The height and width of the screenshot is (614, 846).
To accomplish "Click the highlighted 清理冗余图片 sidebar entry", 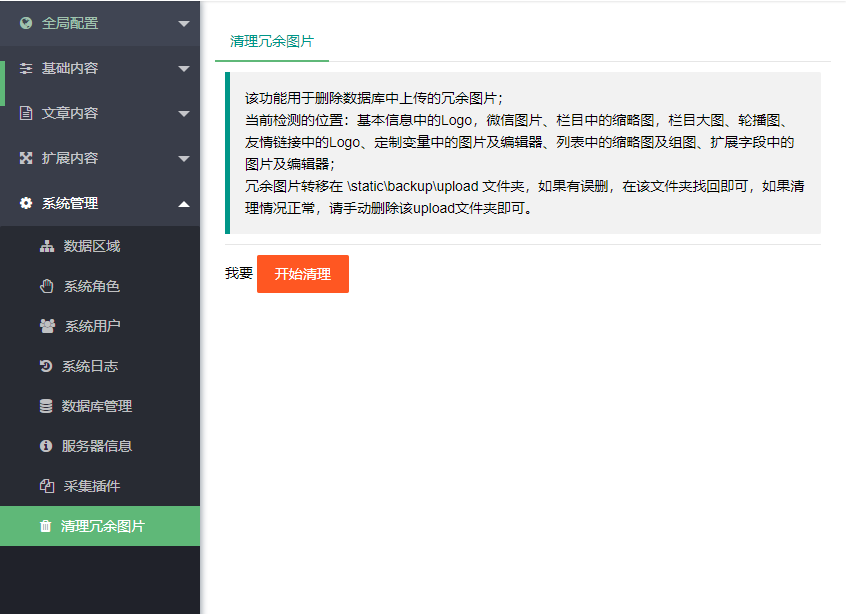I will coord(92,527).
